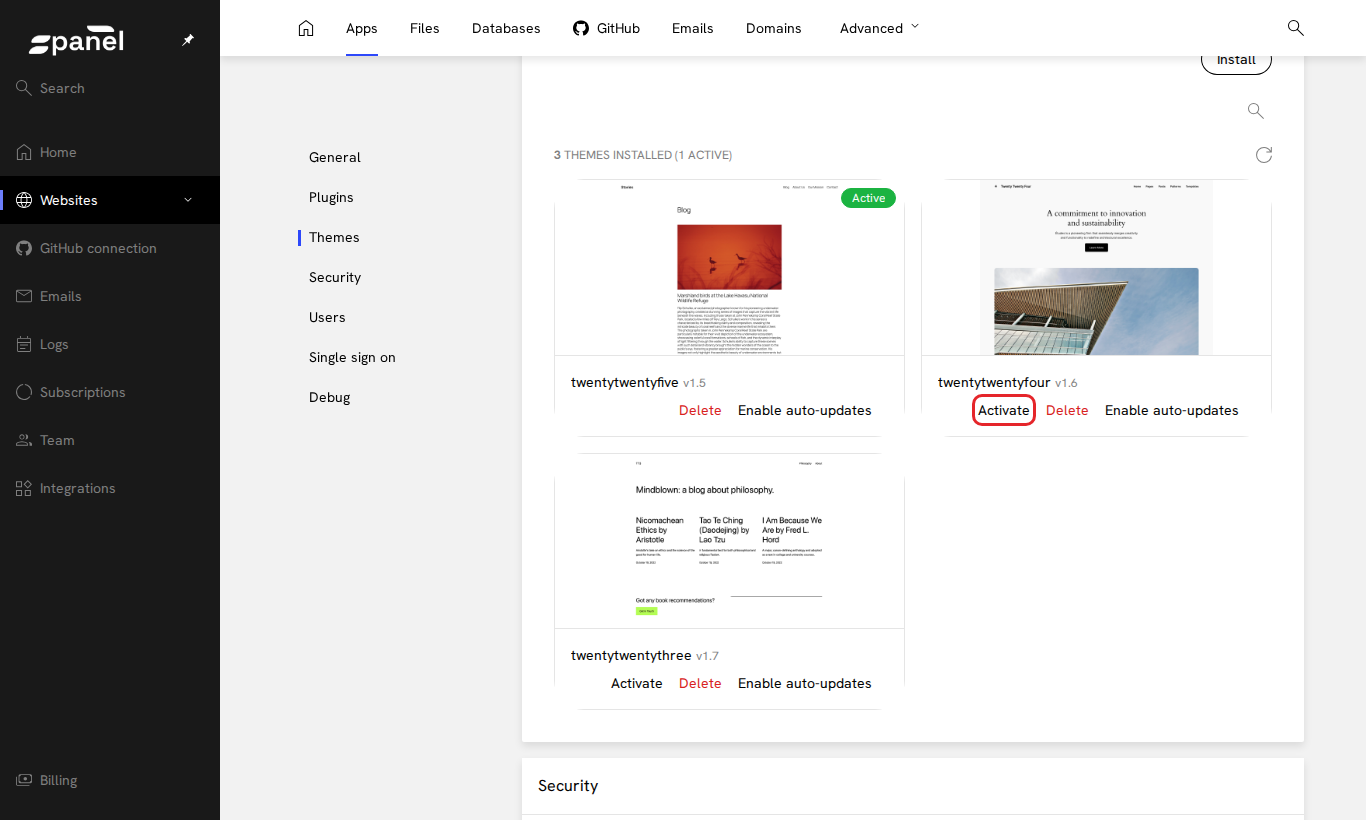Click the Install button
1366x820 pixels.
click(x=1236, y=60)
